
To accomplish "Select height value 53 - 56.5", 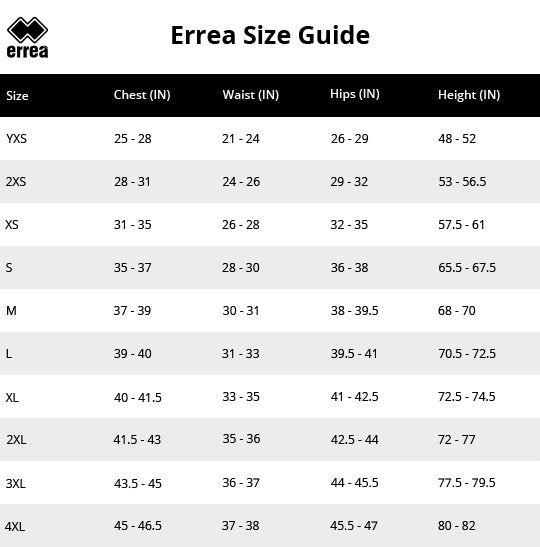I will coord(462,182).
